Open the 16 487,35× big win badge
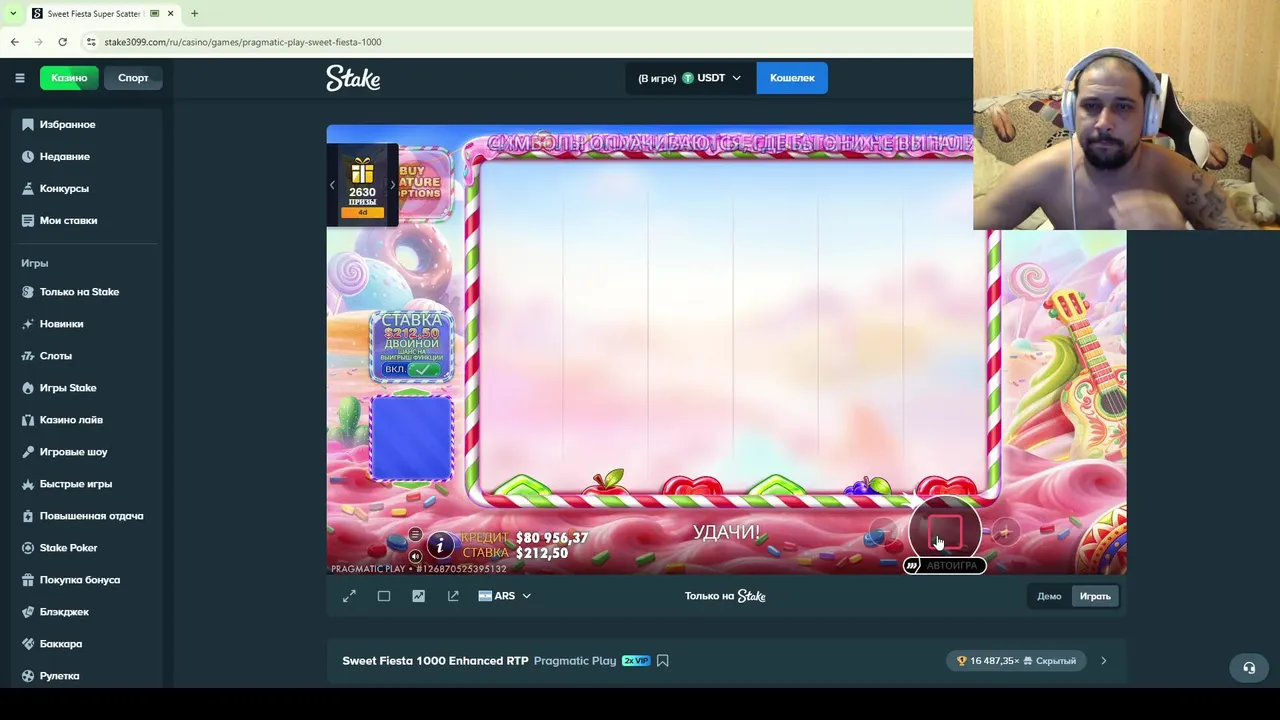Image resolution: width=1280 pixels, height=720 pixels. point(1016,661)
